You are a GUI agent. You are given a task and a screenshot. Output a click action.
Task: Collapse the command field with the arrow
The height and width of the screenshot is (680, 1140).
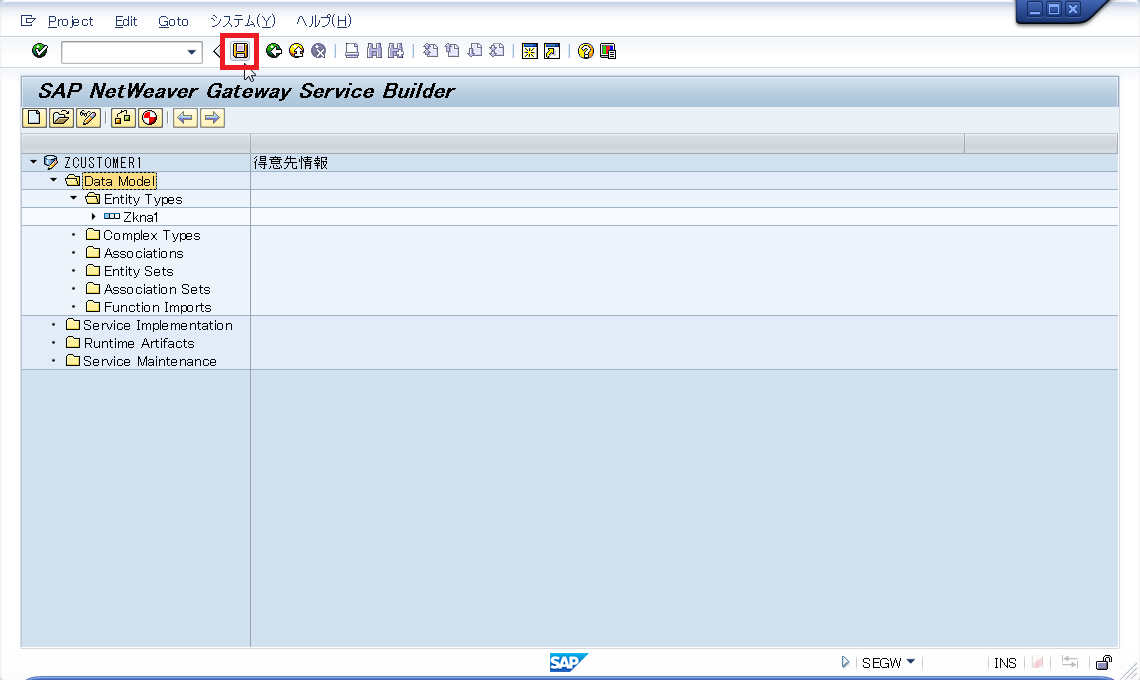pyautogui.click(x=216, y=51)
